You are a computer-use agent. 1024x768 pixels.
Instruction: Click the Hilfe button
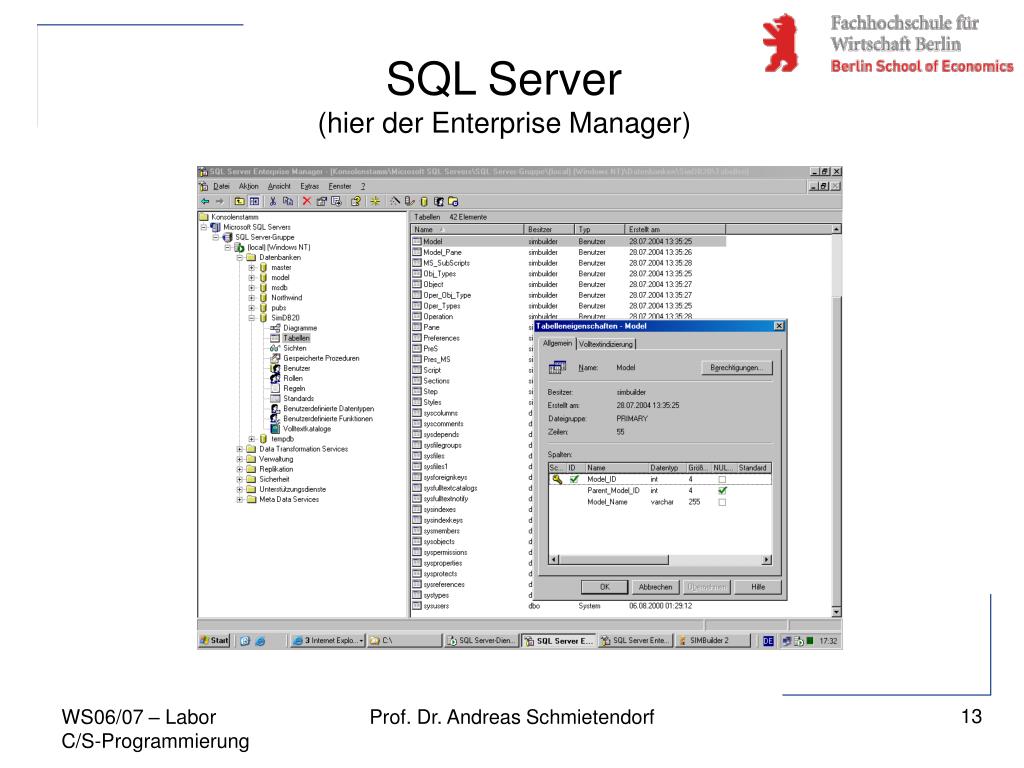[x=758, y=587]
